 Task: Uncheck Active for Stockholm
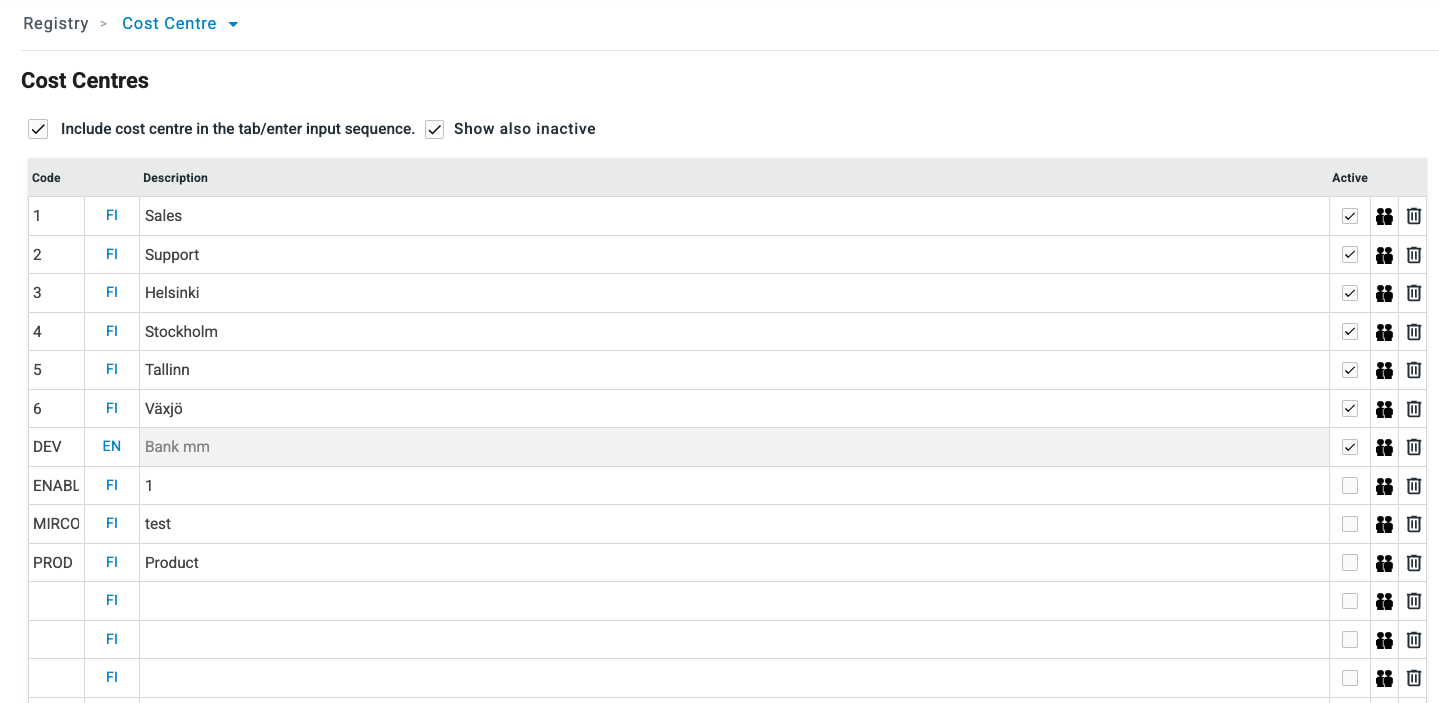(1350, 332)
